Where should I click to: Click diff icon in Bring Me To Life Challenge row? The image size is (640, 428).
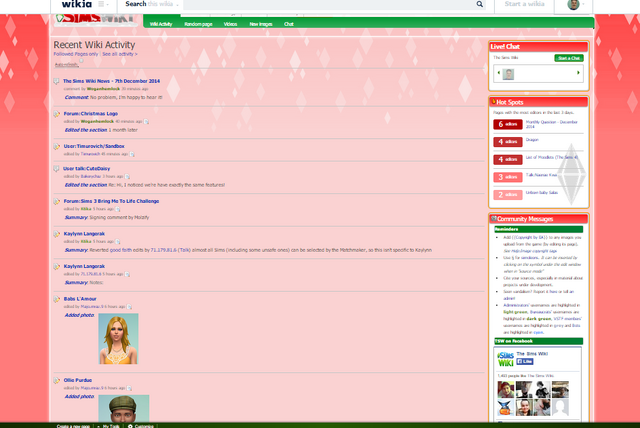click(x=118, y=209)
